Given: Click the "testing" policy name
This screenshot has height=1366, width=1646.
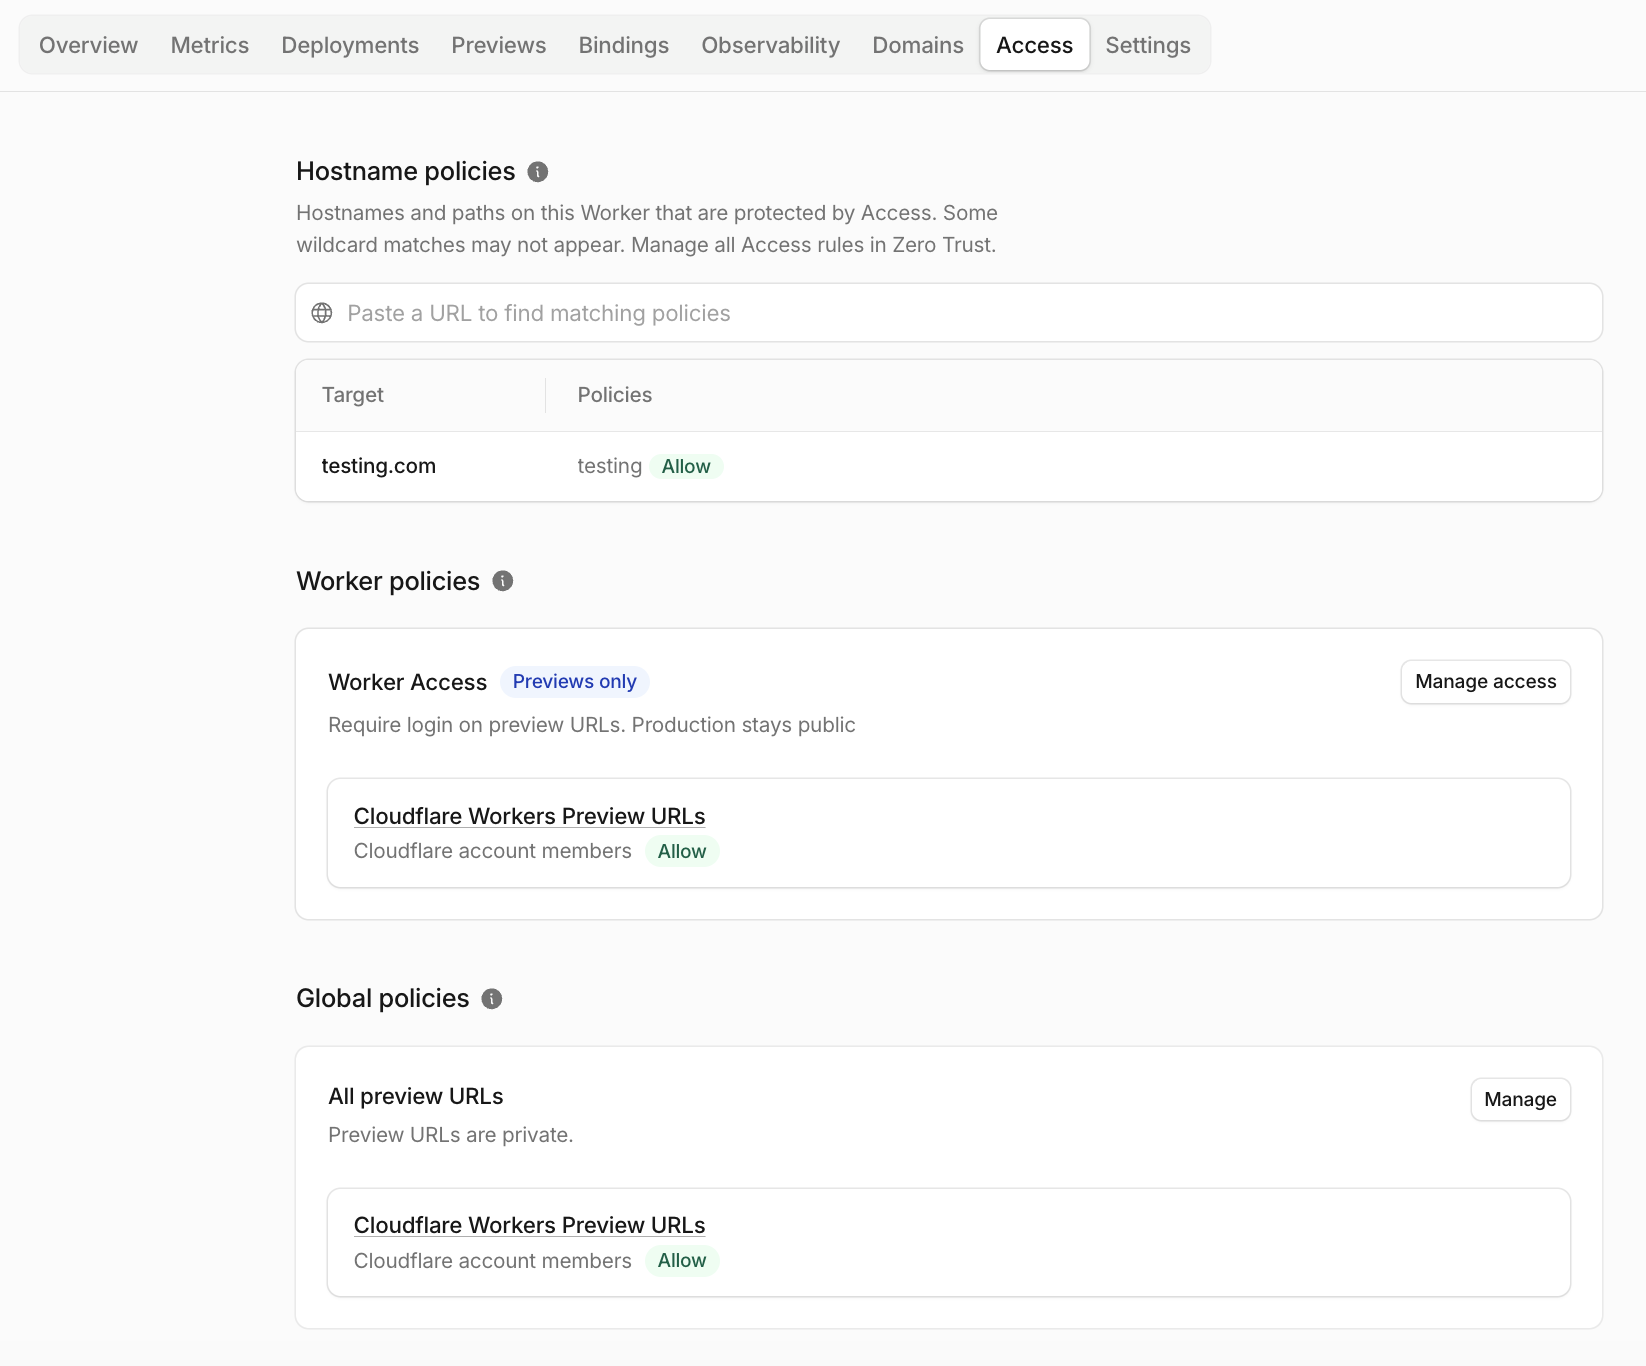Looking at the screenshot, I should pyautogui.click(x=610, y=466).
